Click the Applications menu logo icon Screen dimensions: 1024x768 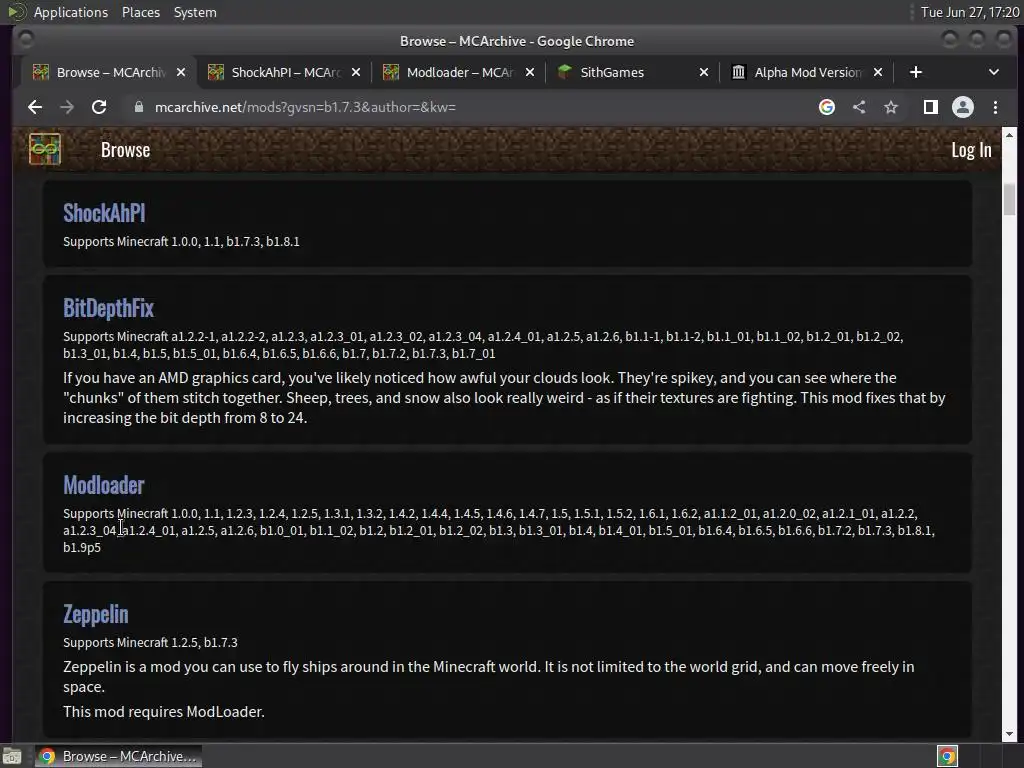click(16, 12)
